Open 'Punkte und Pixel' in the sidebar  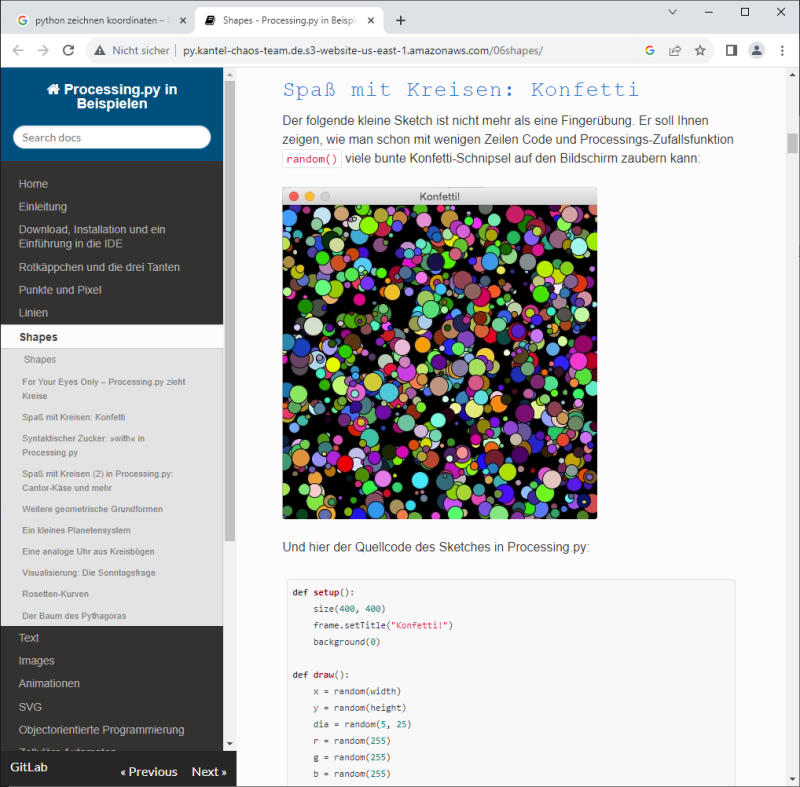pos(60,290)
